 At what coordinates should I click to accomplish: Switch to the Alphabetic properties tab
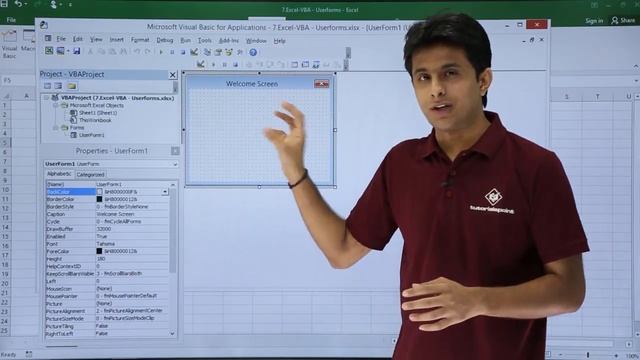pos(59,174)
